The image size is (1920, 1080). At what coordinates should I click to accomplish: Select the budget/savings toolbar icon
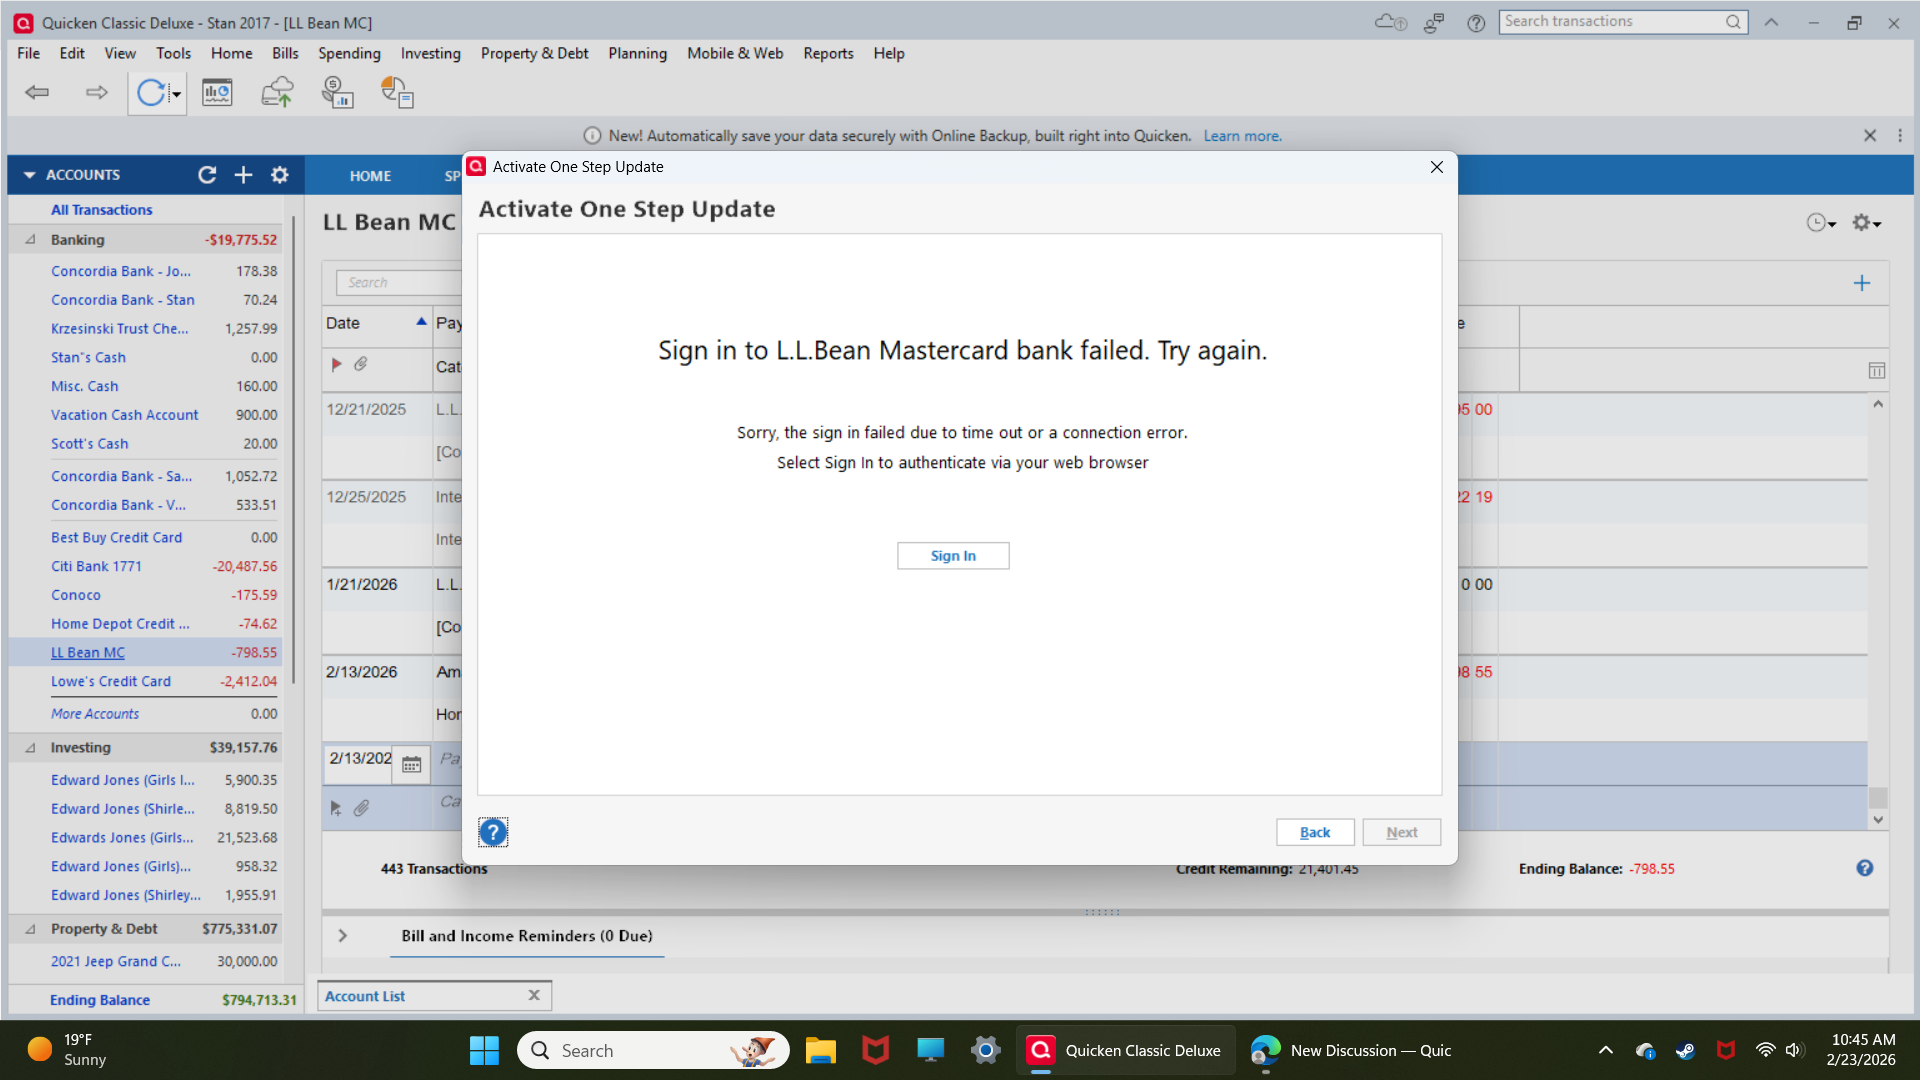click(337, 92)
